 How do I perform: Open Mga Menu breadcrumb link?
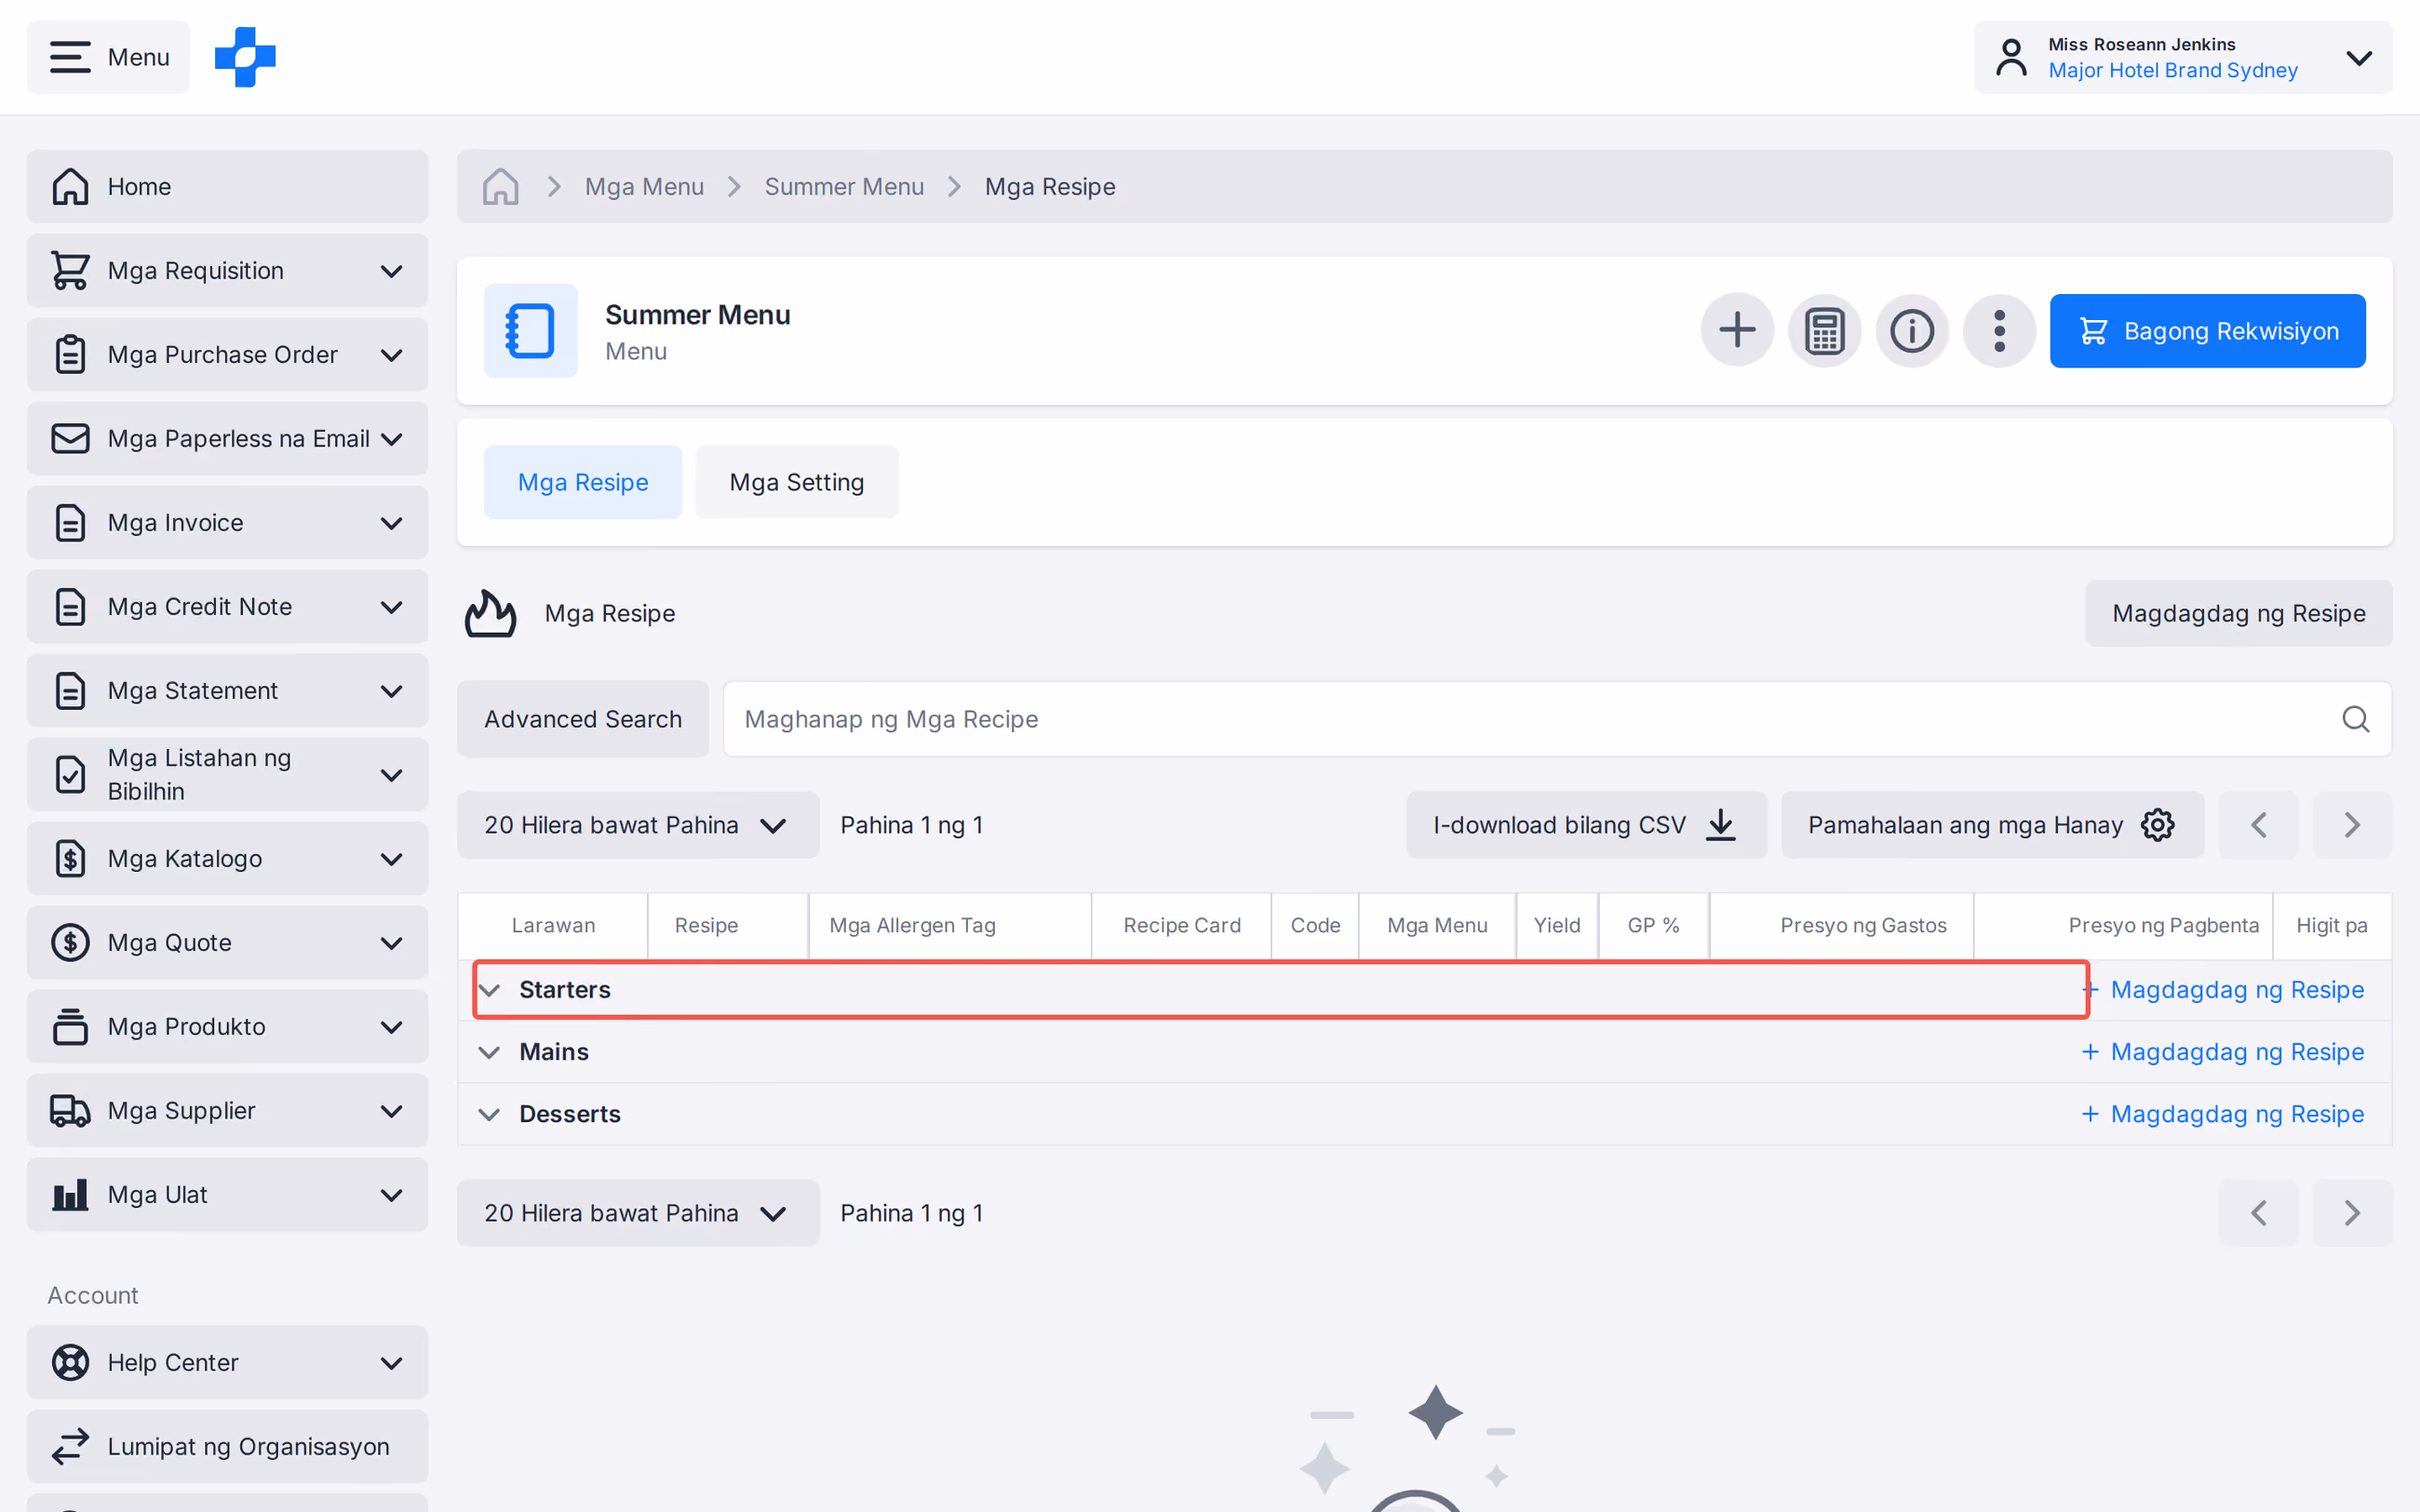pyautogui.click(x=644, y=186)
